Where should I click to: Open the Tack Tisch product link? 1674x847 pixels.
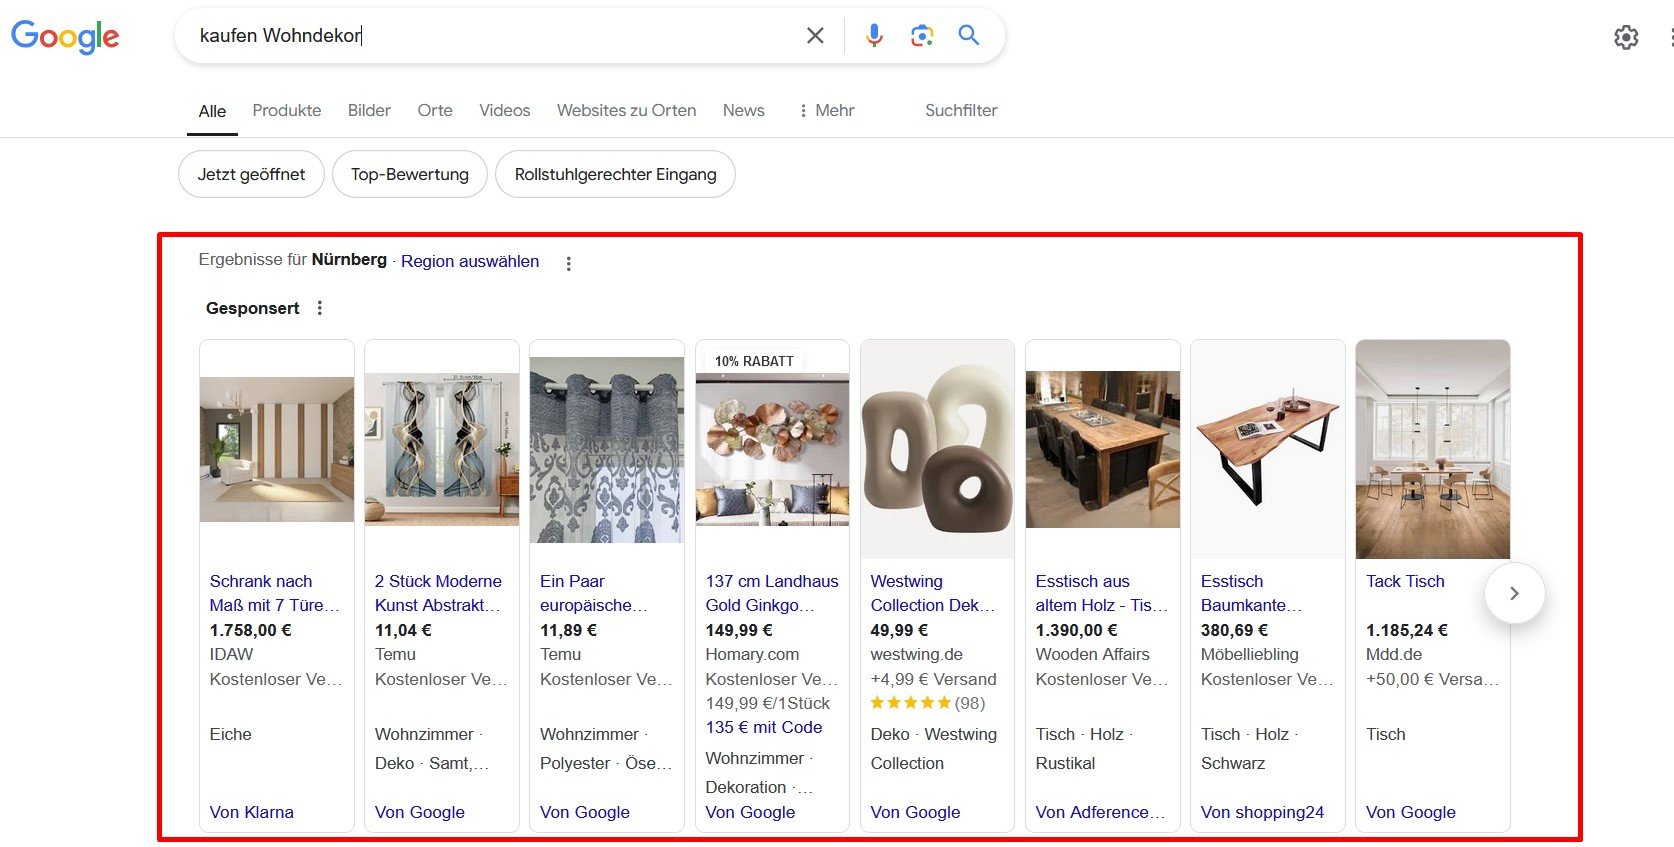pos(1405,581)
